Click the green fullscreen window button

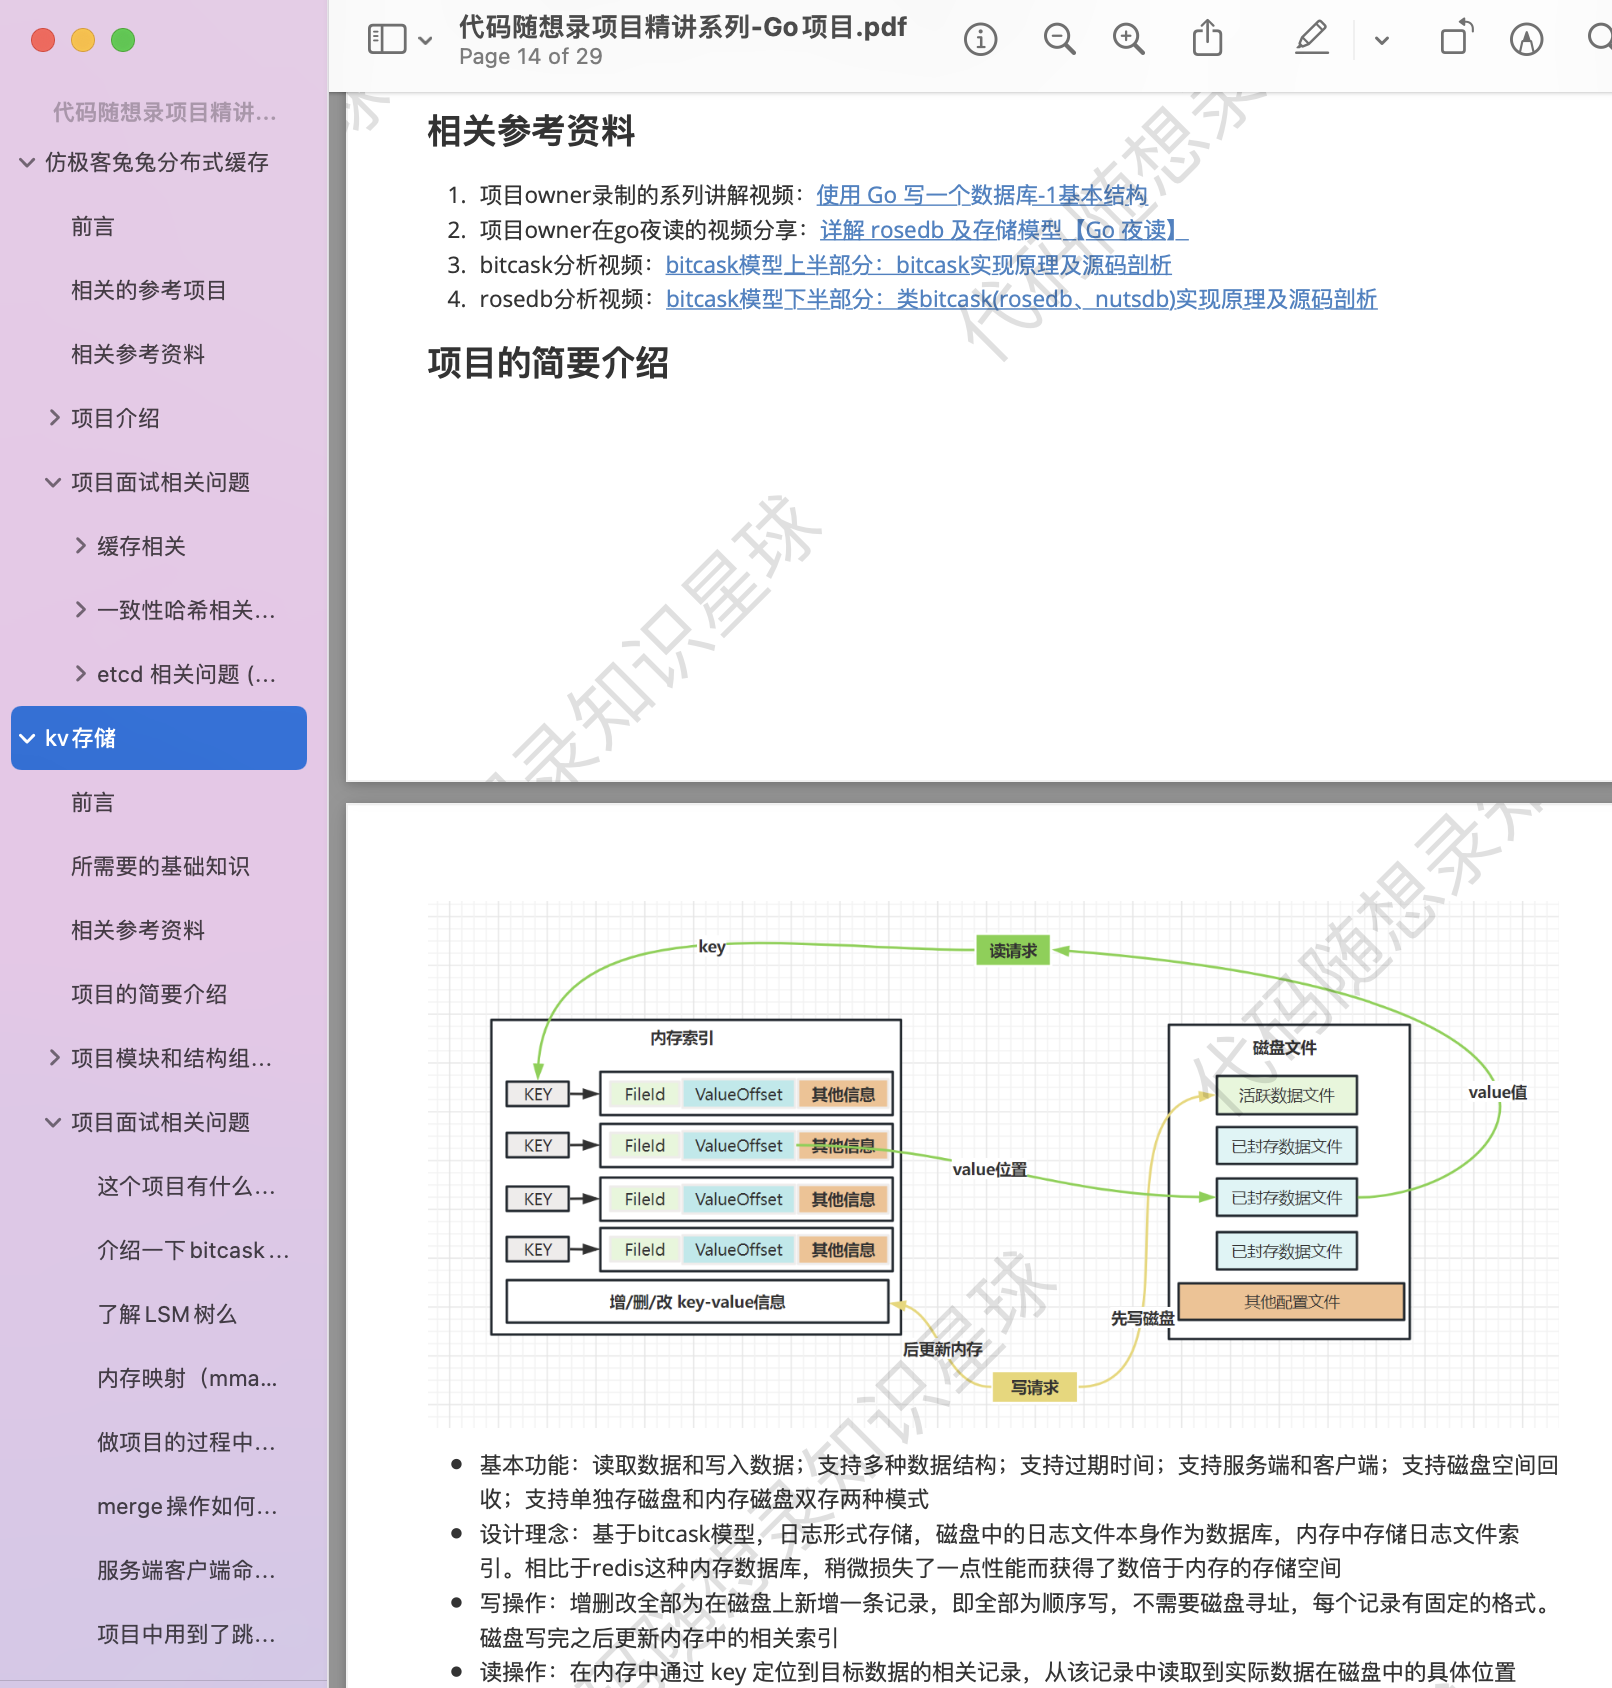click(123, 40)
